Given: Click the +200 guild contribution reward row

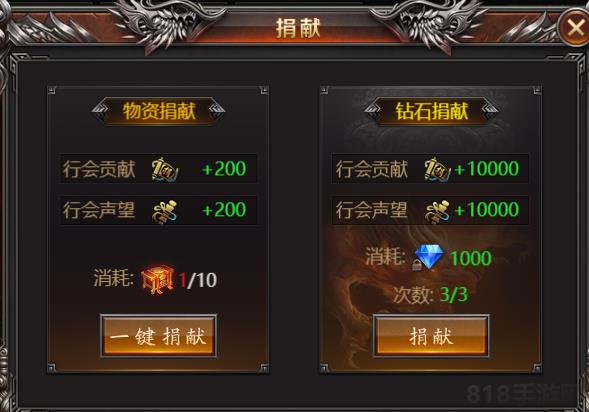Looking at the screenshot, I should pyautogui.click(x=159, y=169).
